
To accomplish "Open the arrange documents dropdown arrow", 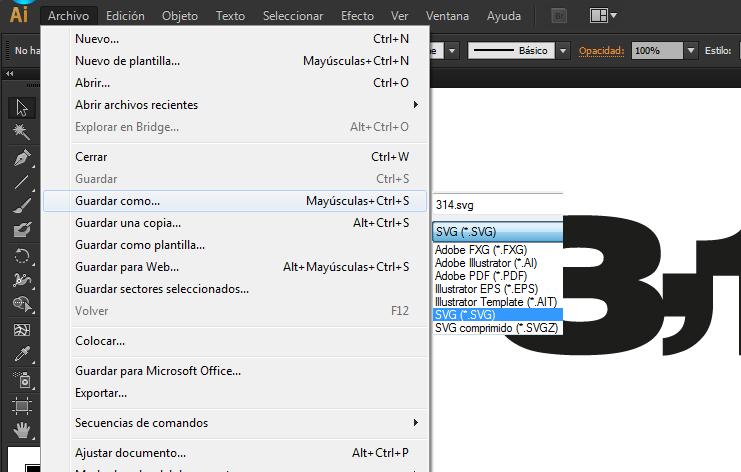I will (x=613, y=16).
